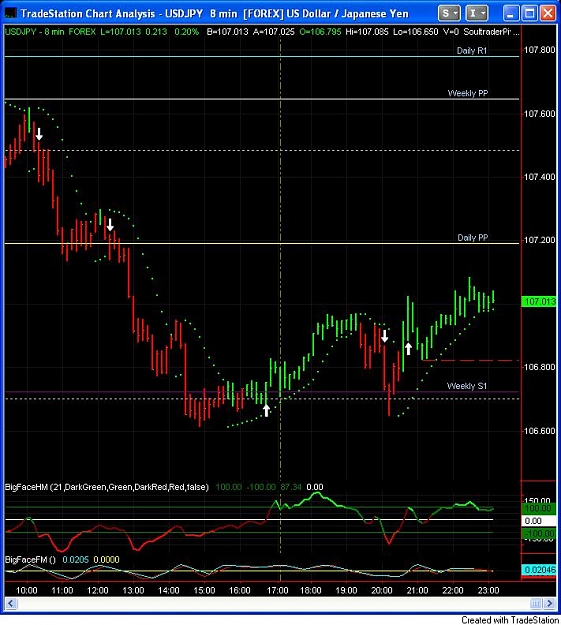
Task: Maximize the Chart Analysis window
Action: click(x=530, y=14)
